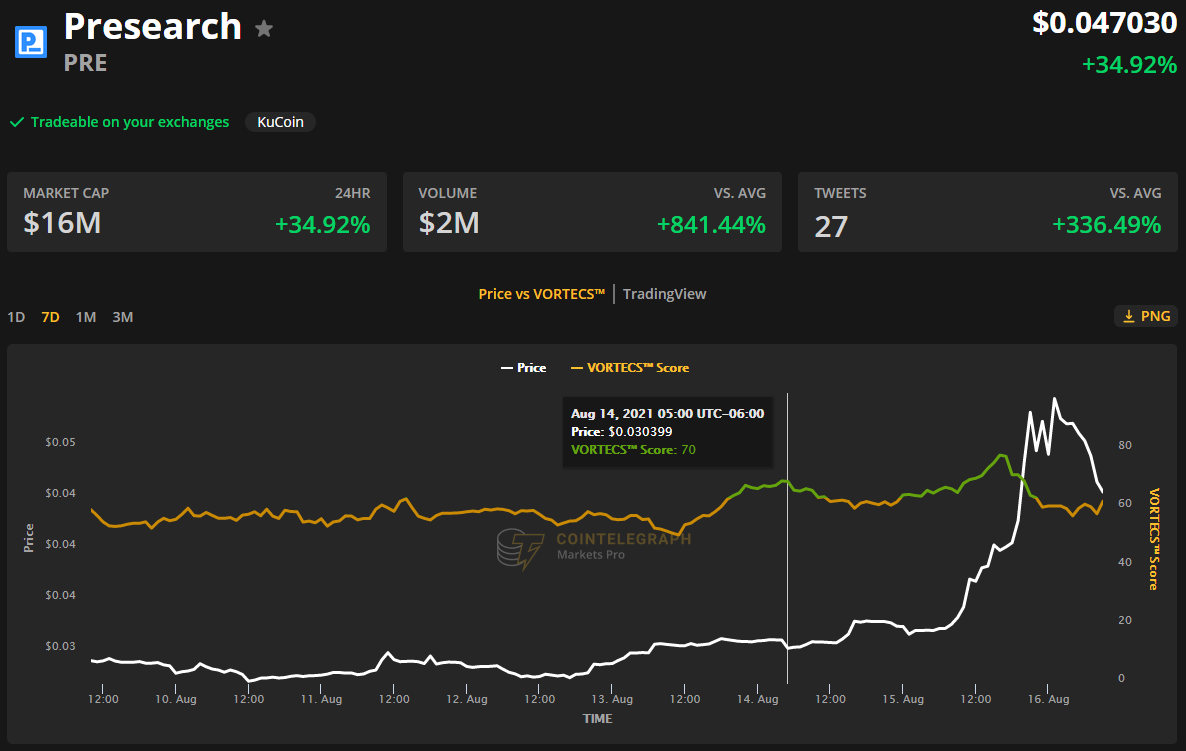Click the Cointelegraph Markets Pro watermark logo

520,549
